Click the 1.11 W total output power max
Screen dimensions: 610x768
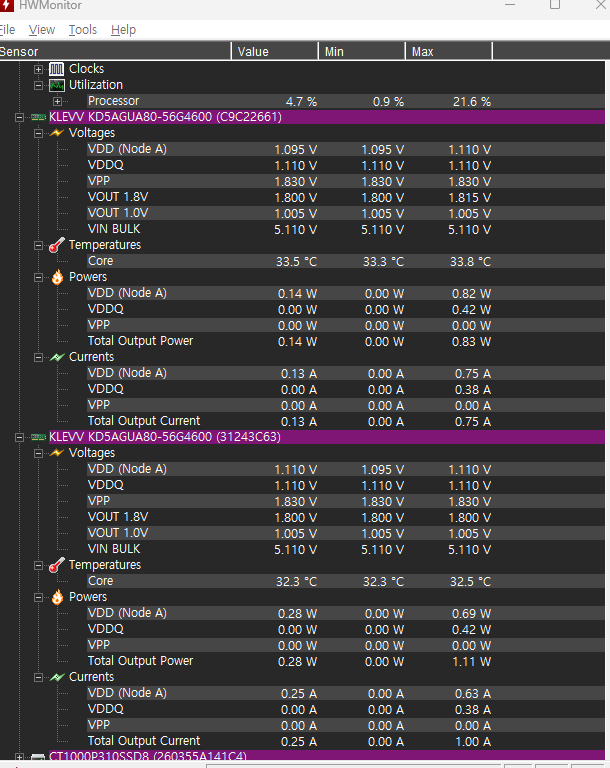471,662
